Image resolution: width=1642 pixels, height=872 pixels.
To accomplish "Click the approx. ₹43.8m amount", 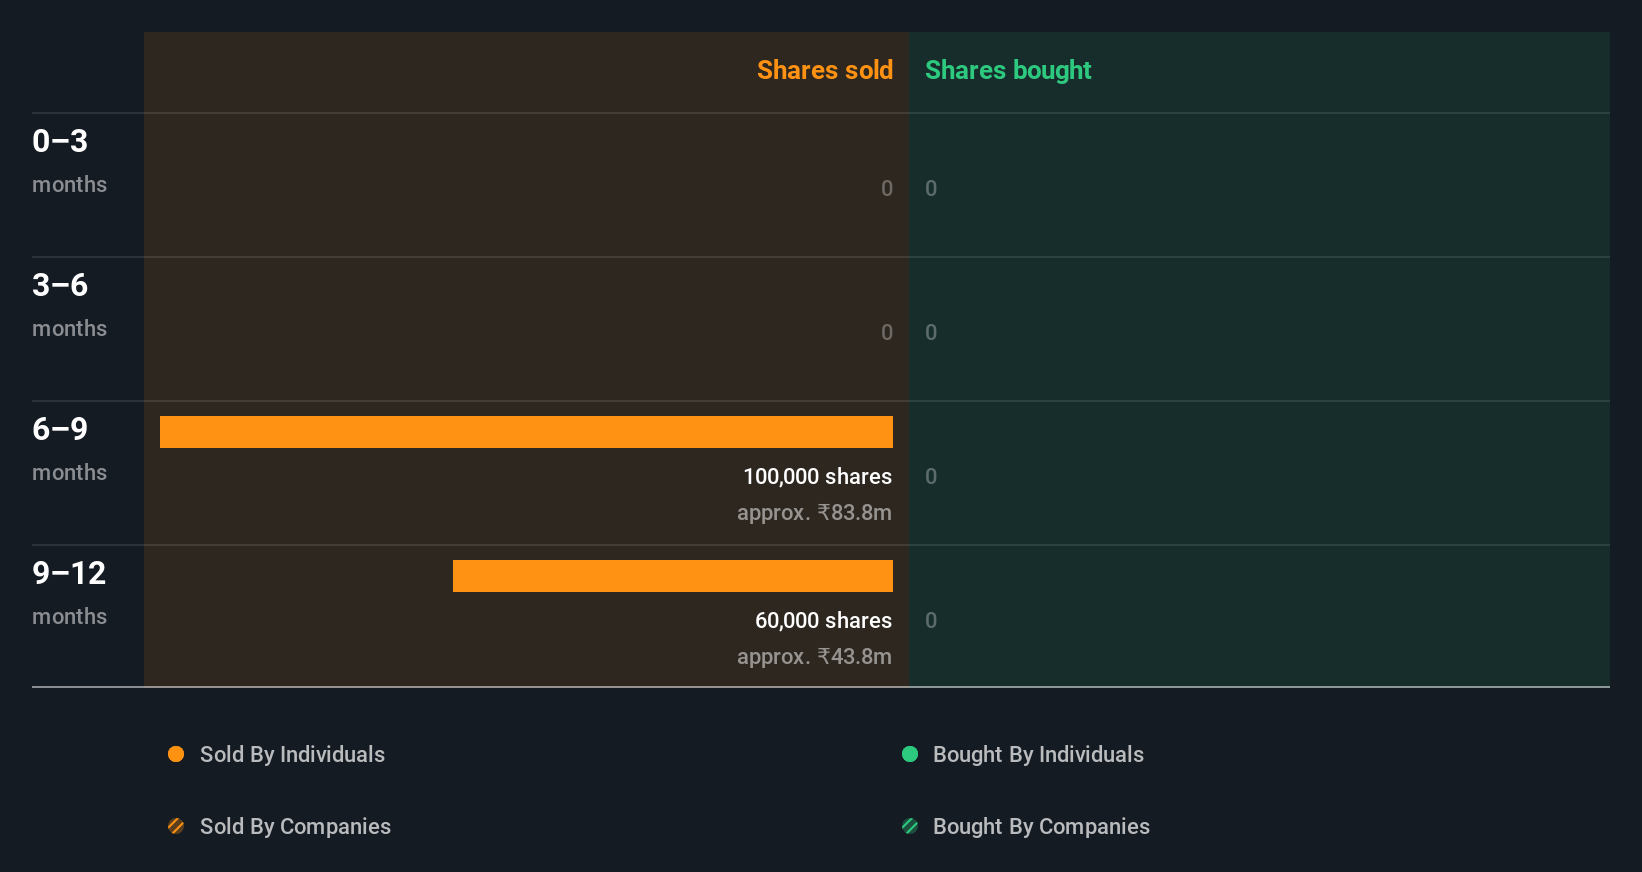I will [x=814, y=657].
